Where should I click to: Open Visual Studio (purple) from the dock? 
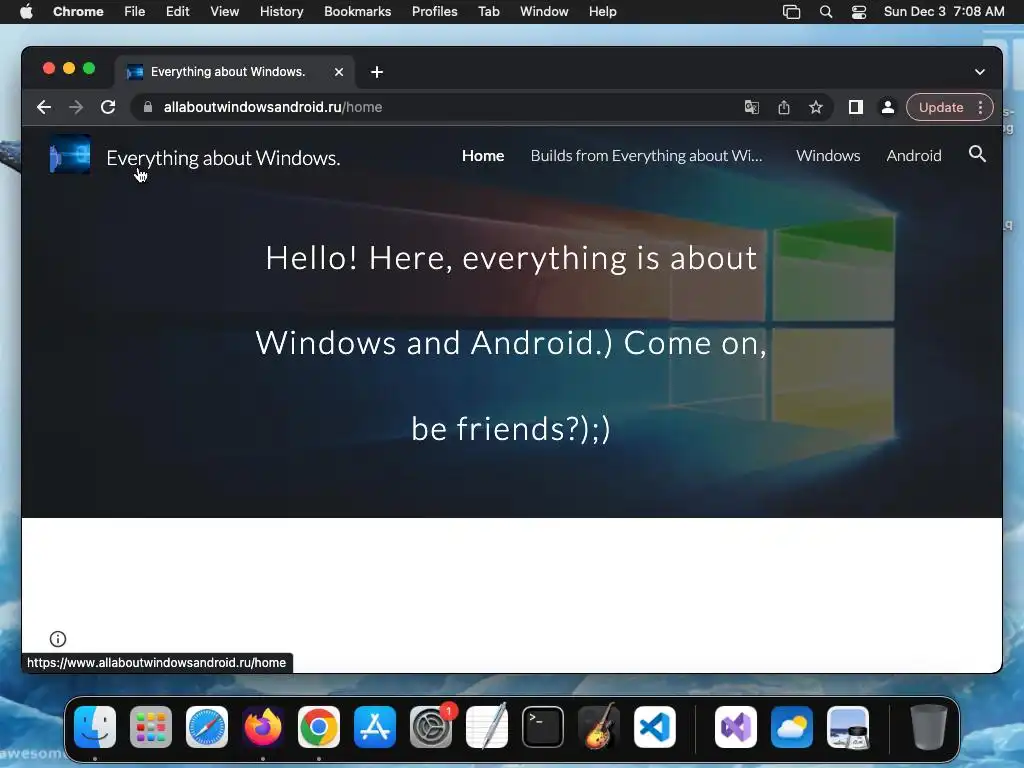(x=736, y=727)
